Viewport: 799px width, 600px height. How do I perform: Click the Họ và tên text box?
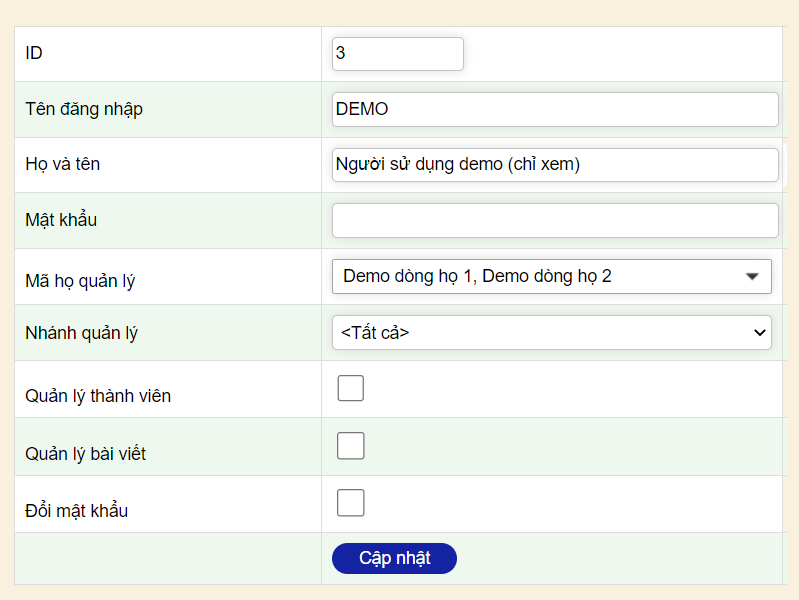click(555, 165)
